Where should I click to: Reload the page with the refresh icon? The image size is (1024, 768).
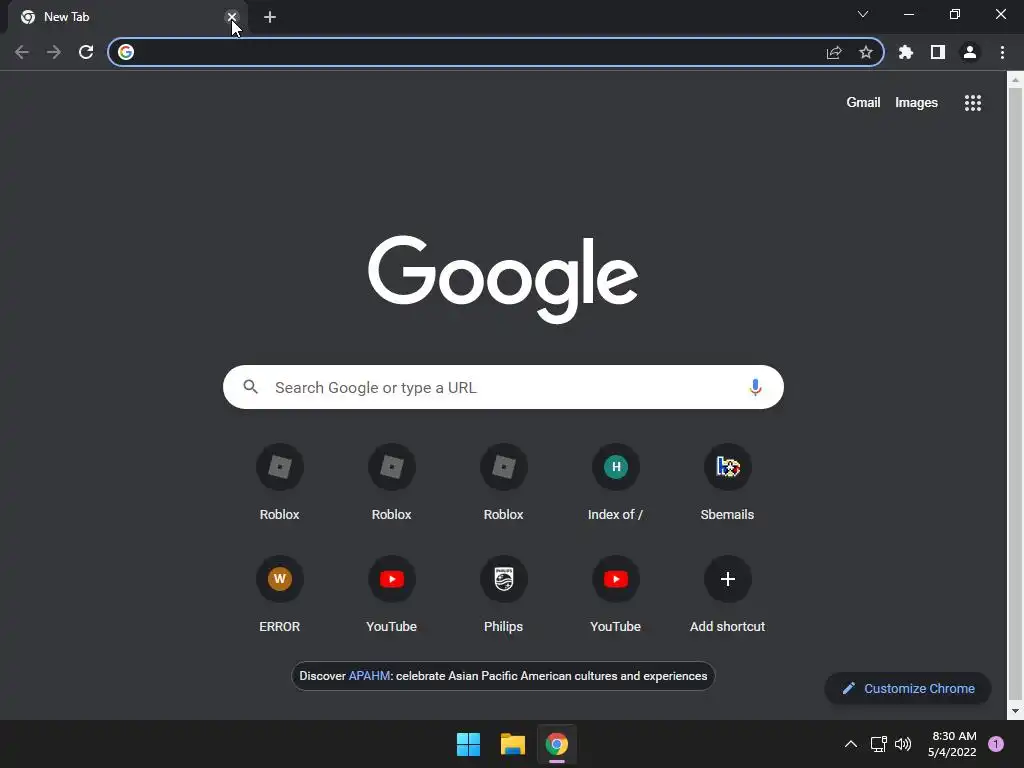[86, 52]
